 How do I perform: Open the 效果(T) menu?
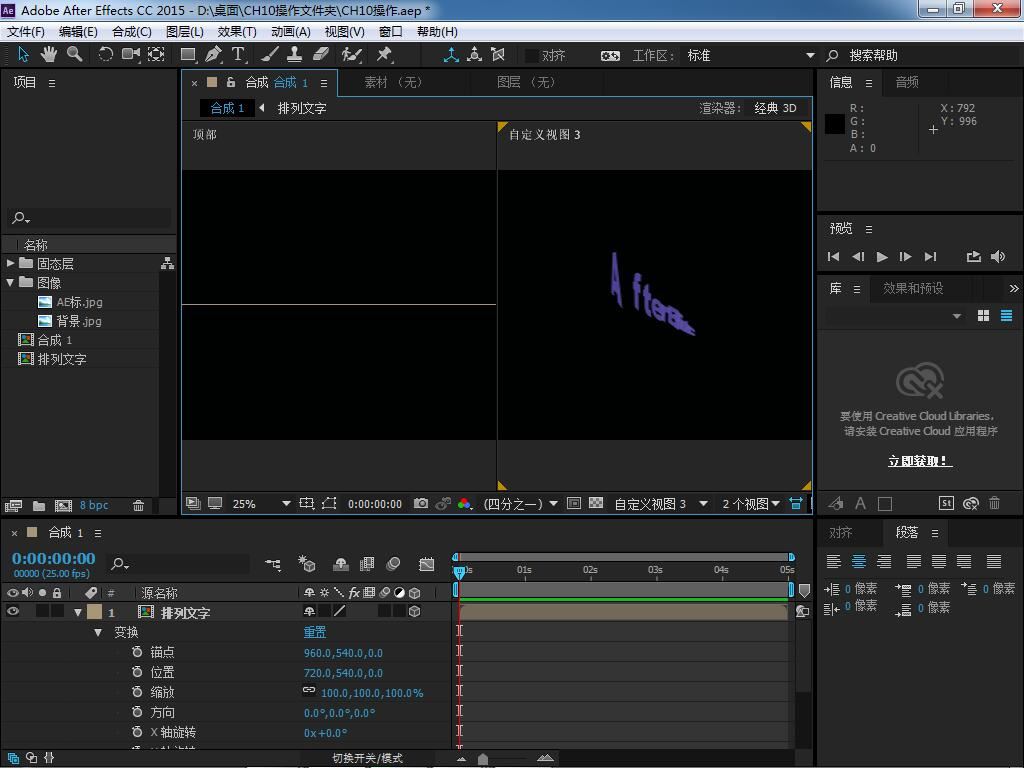click(236, 31)
